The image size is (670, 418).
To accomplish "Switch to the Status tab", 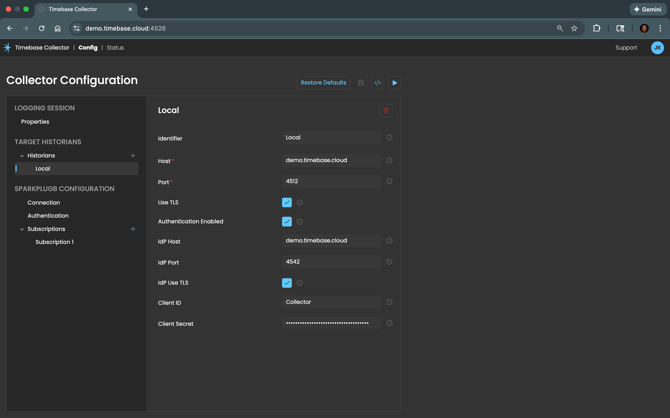I will click(x=115, y=48).
